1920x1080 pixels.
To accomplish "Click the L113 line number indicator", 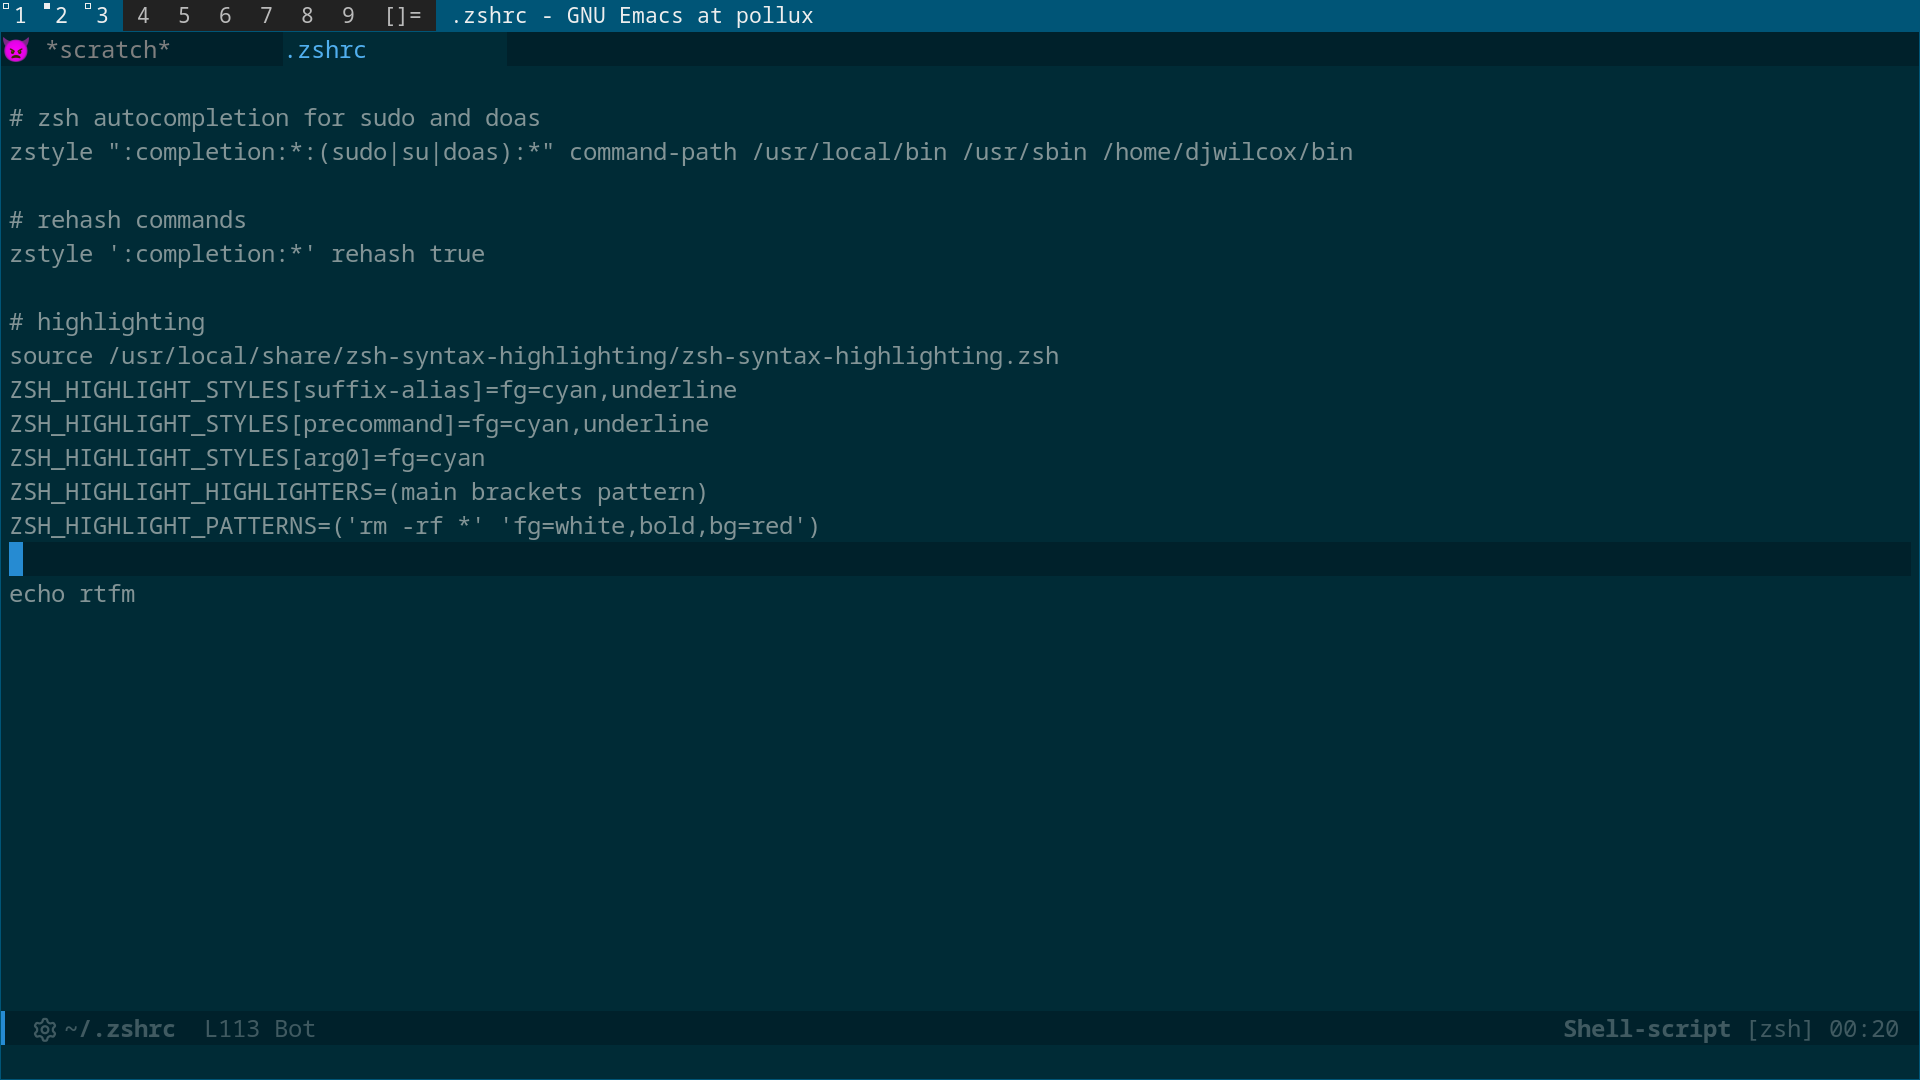I will [x=231, y=1029].
